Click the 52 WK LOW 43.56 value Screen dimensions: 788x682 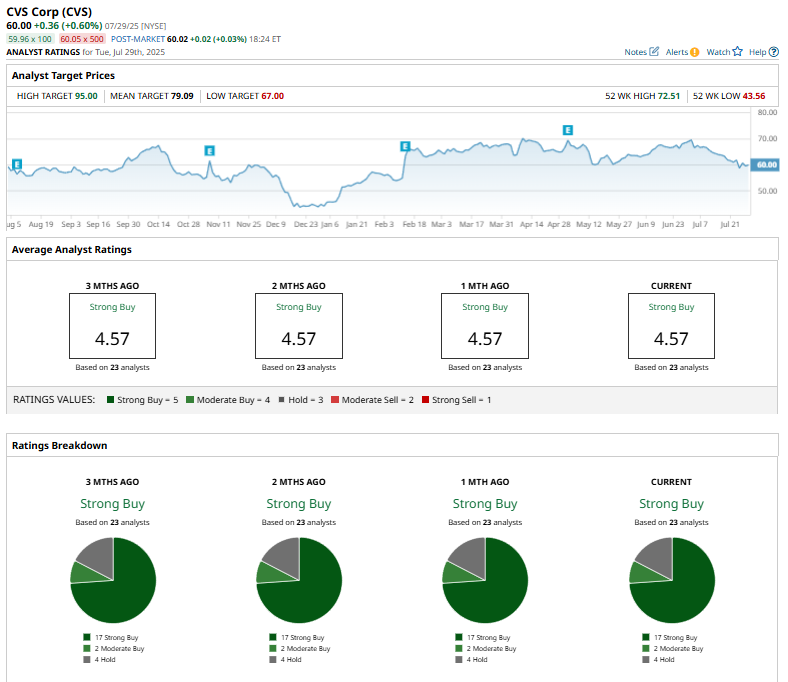[754, 96]
